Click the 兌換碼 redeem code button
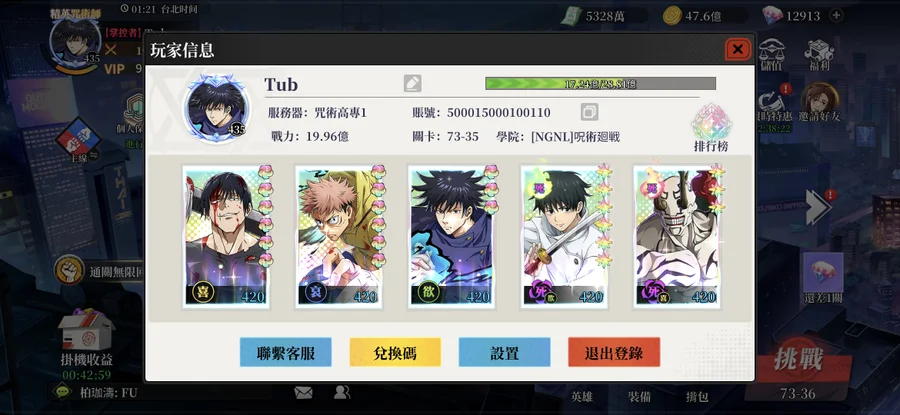This screenshot has width=900, height=415. [395, 352]
